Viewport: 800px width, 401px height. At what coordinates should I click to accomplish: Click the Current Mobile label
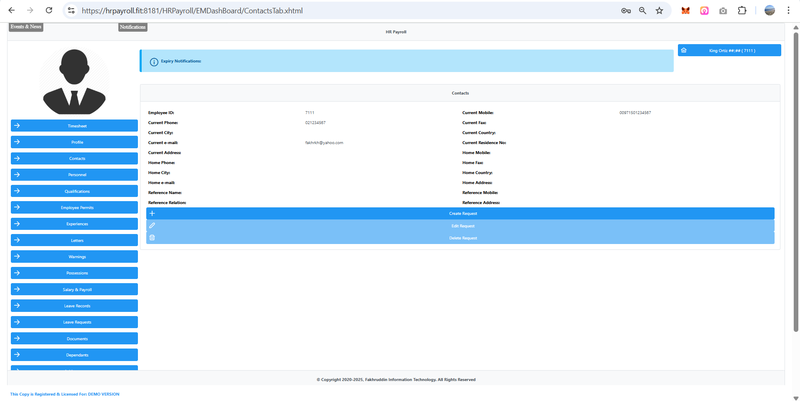pos(478,112)
